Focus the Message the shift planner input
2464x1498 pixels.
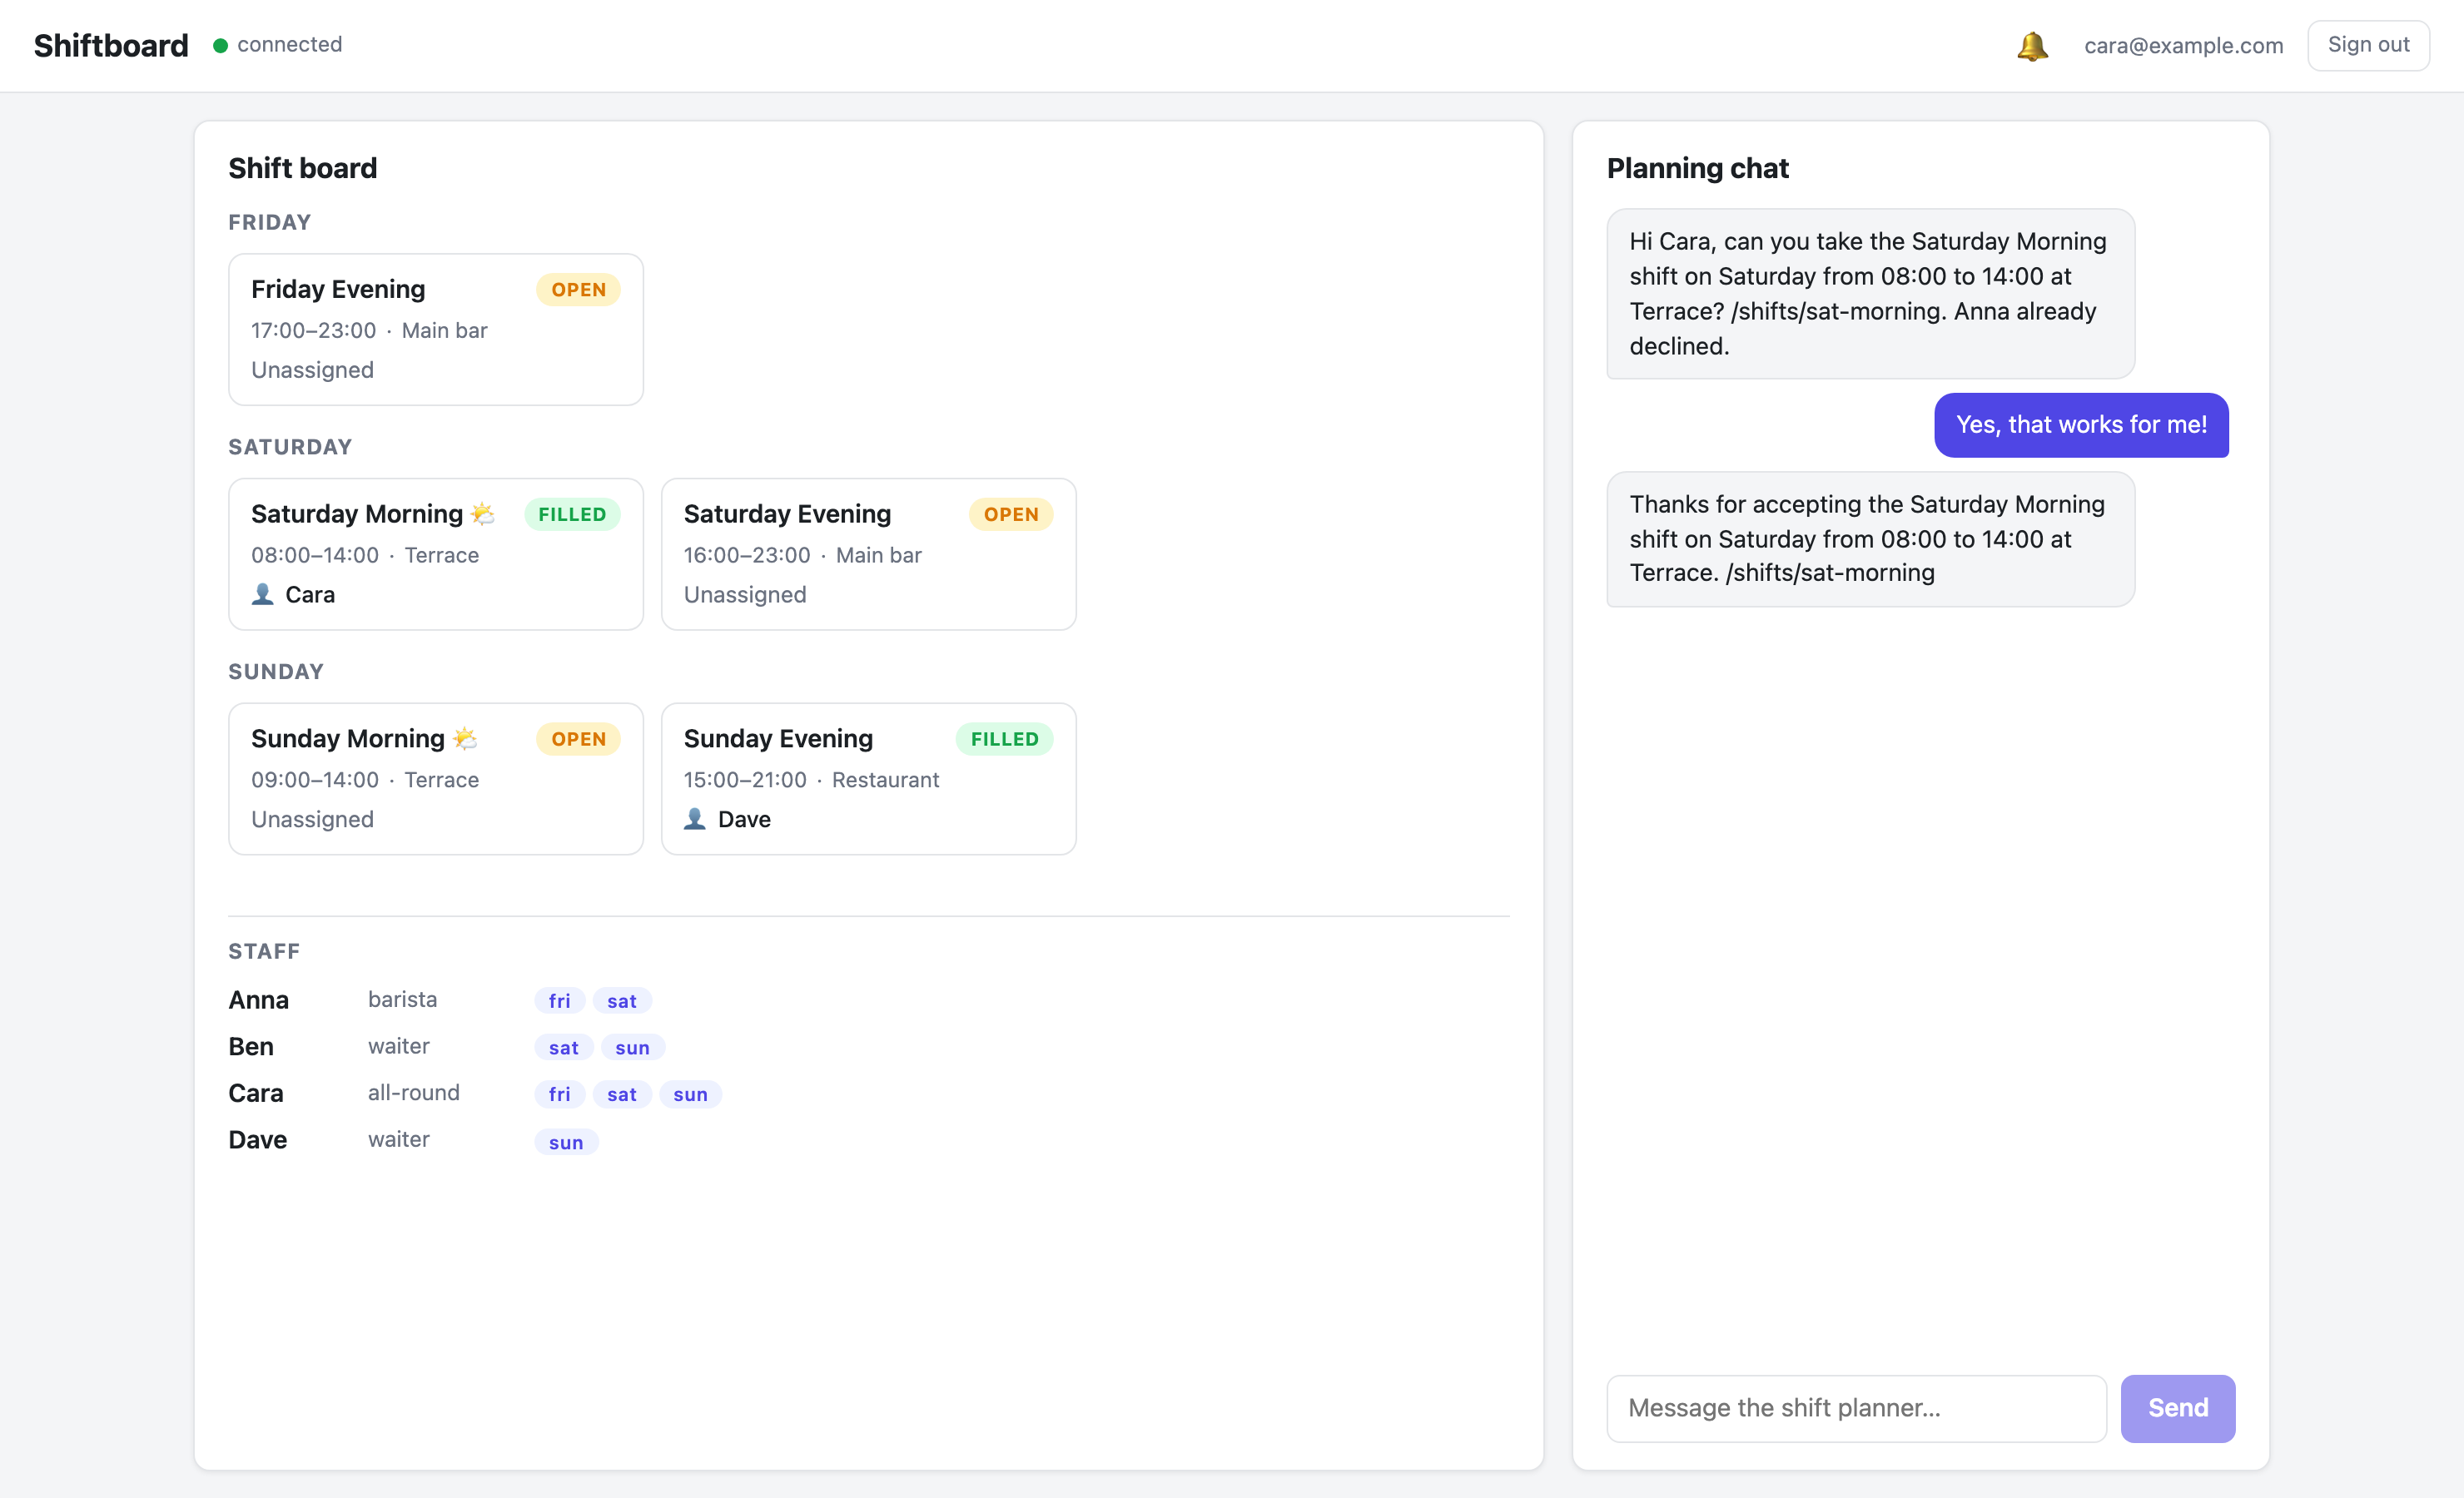point(1856,1408)
